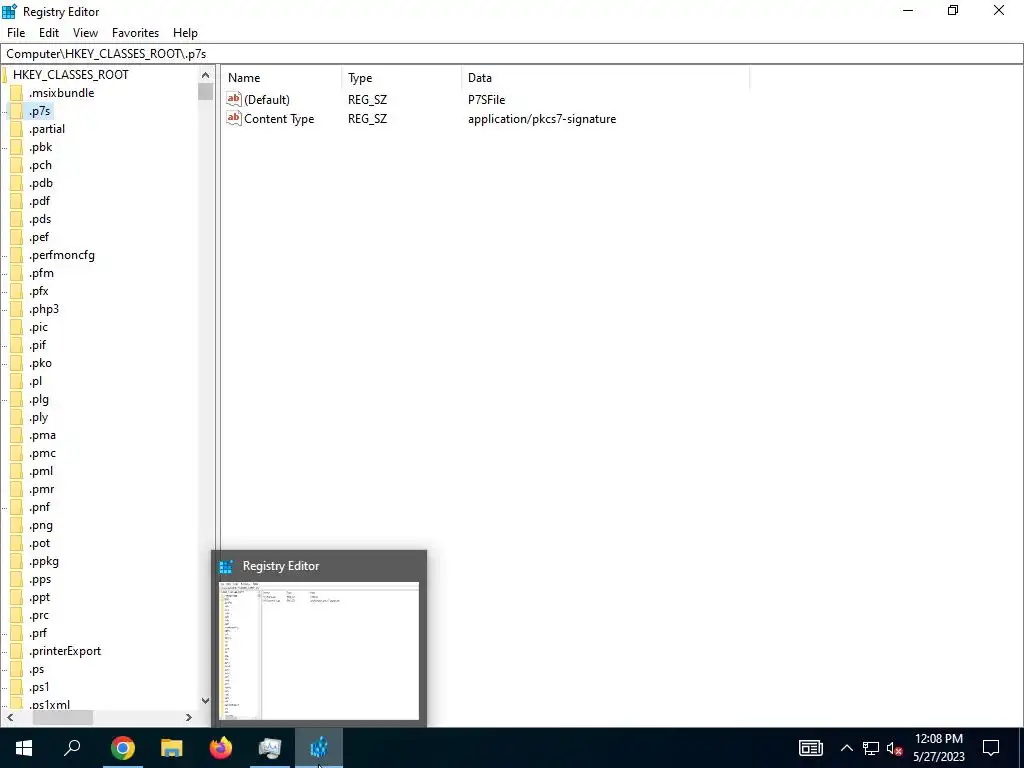The image size is (1024, 768).
Task: Open File Explorer from the taskbar
Action: click(x=172, y=748)
